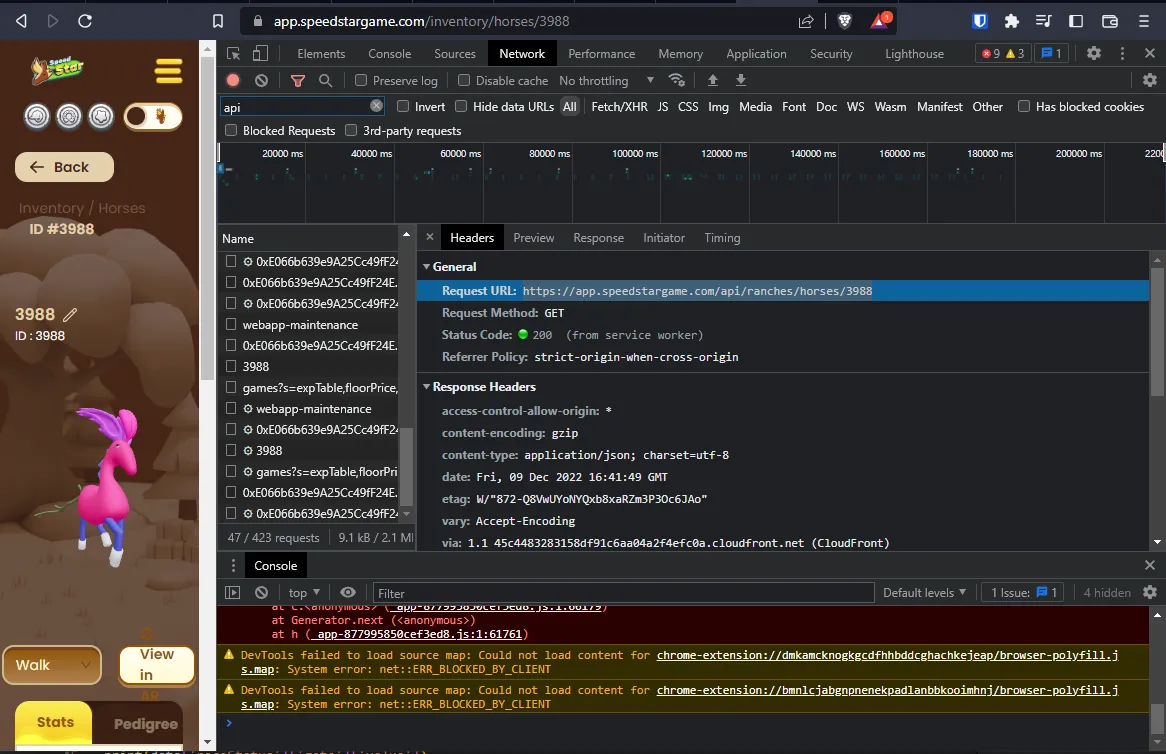Show the Preview tab of request
Screen dimensions: 1166x754
(533, 238)
